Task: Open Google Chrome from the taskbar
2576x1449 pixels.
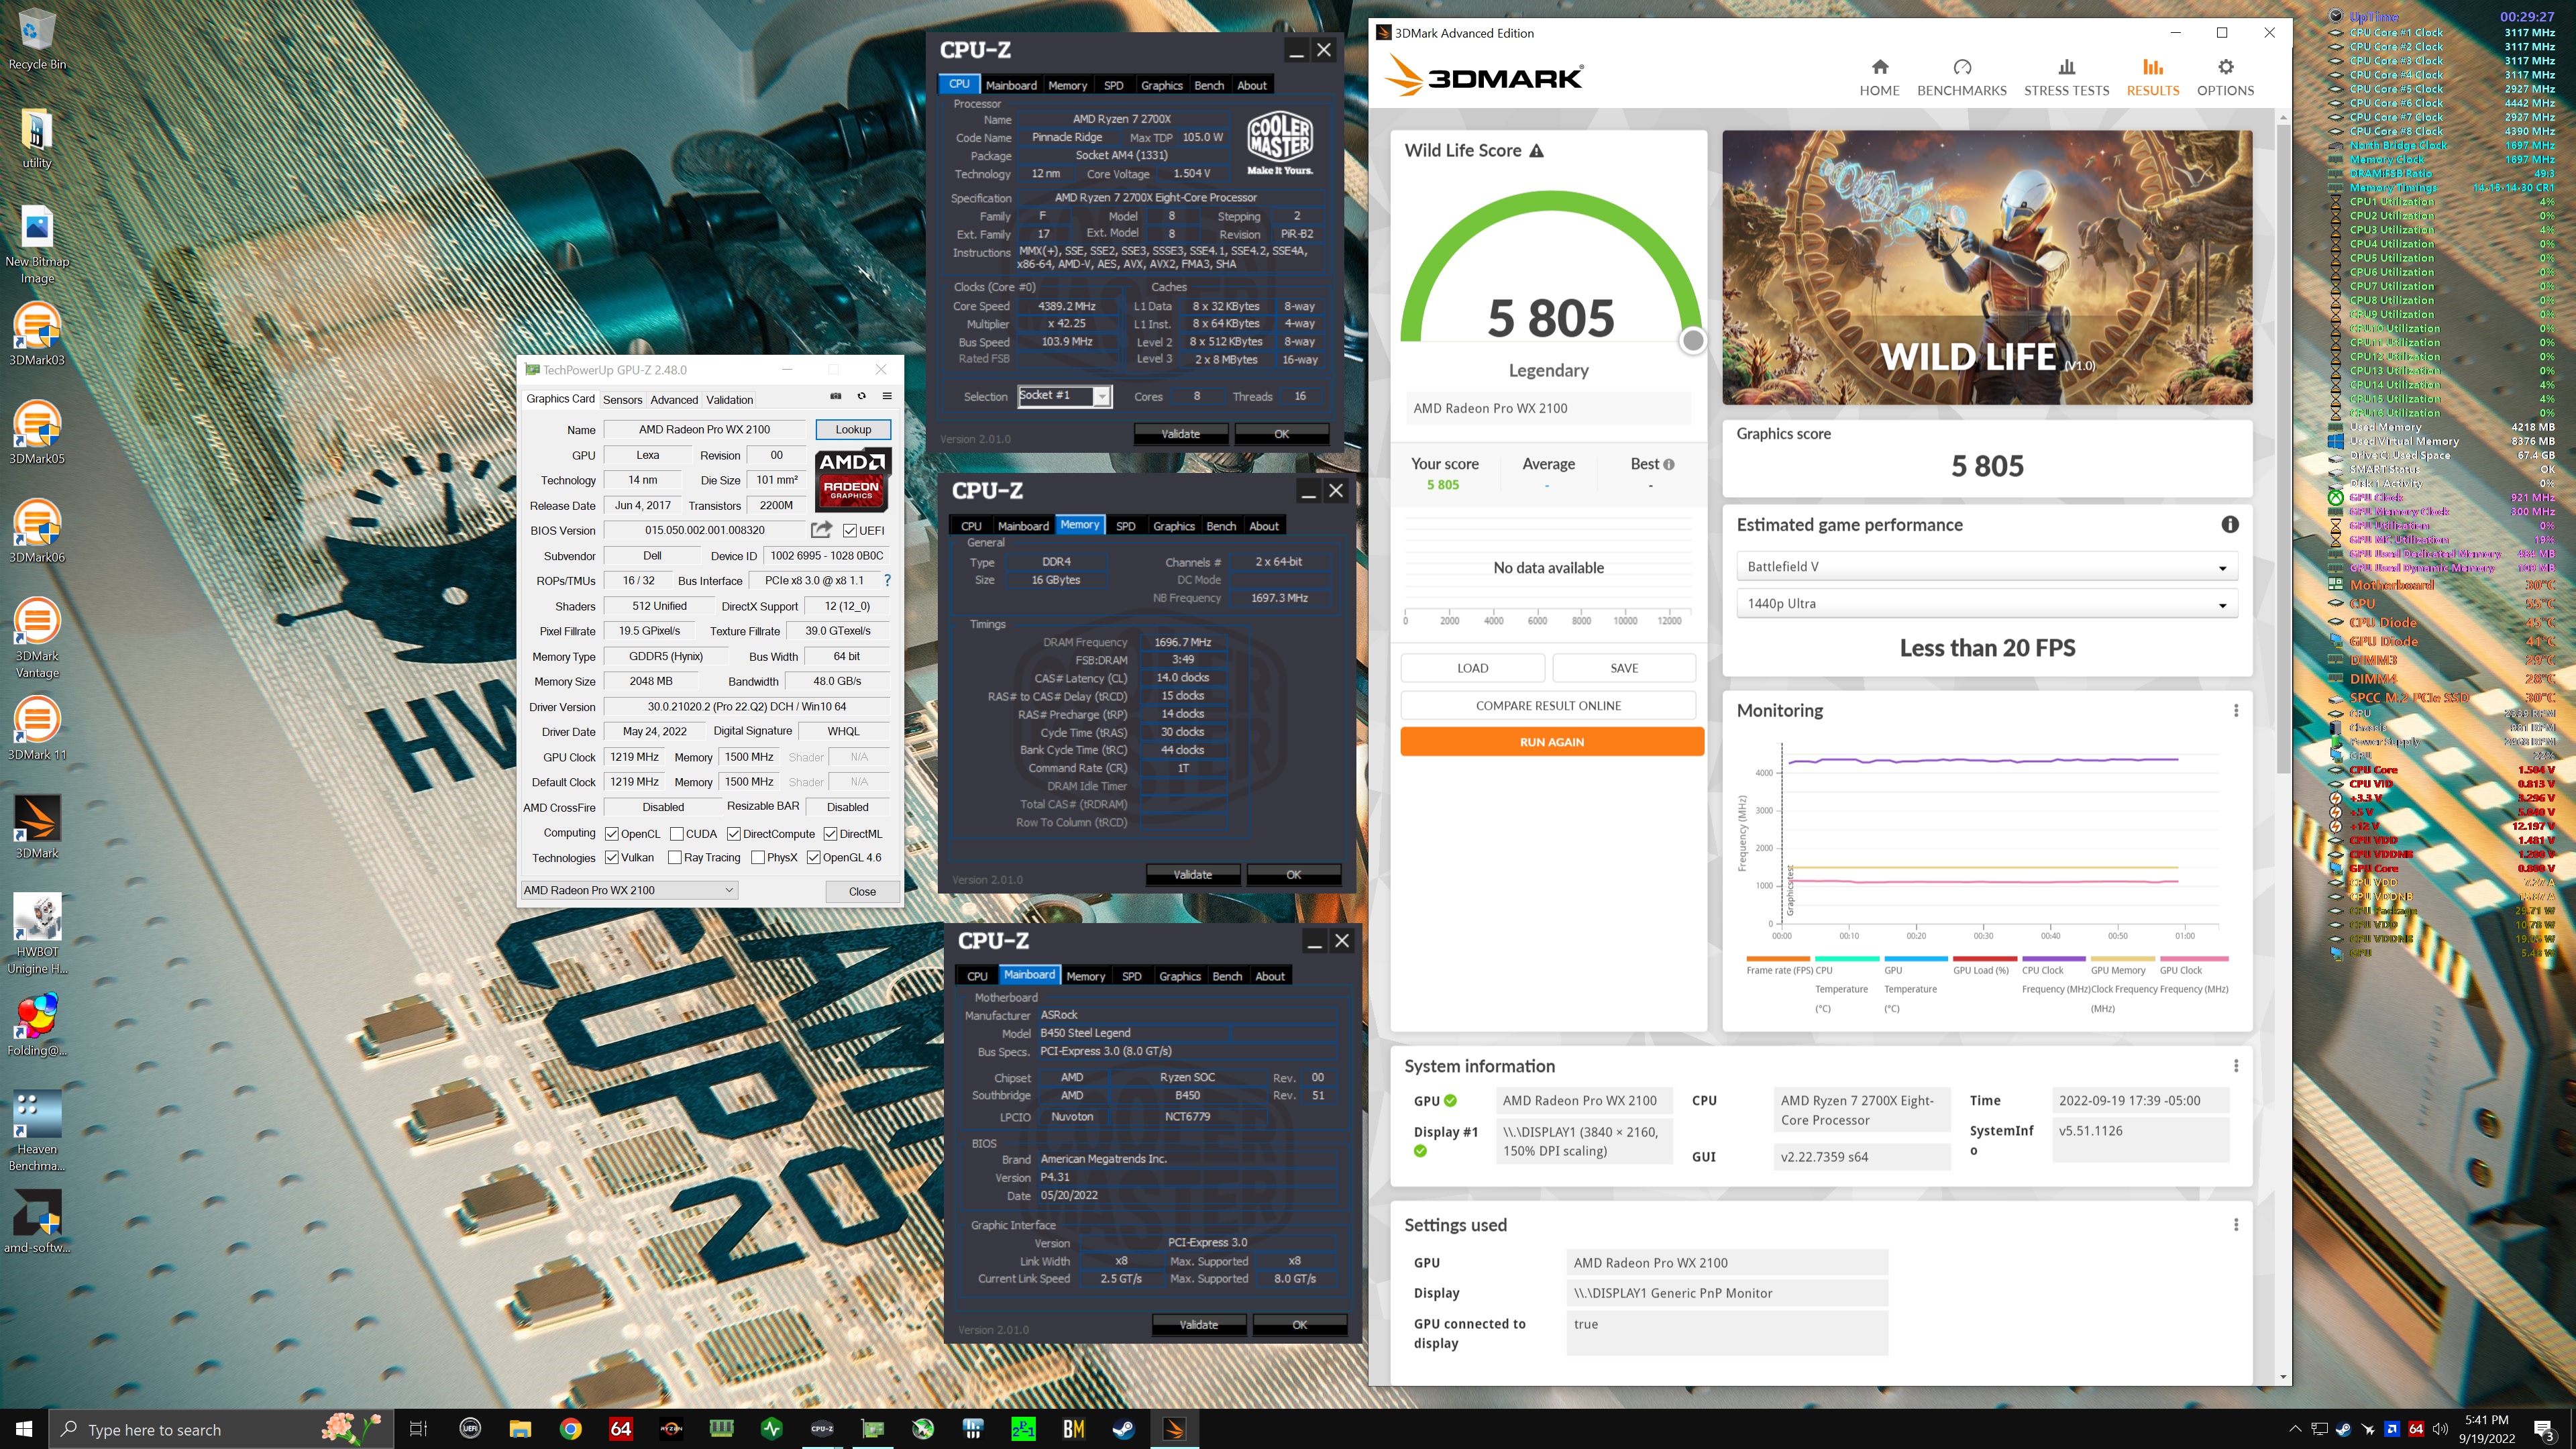Action: tap(570, 1429)
